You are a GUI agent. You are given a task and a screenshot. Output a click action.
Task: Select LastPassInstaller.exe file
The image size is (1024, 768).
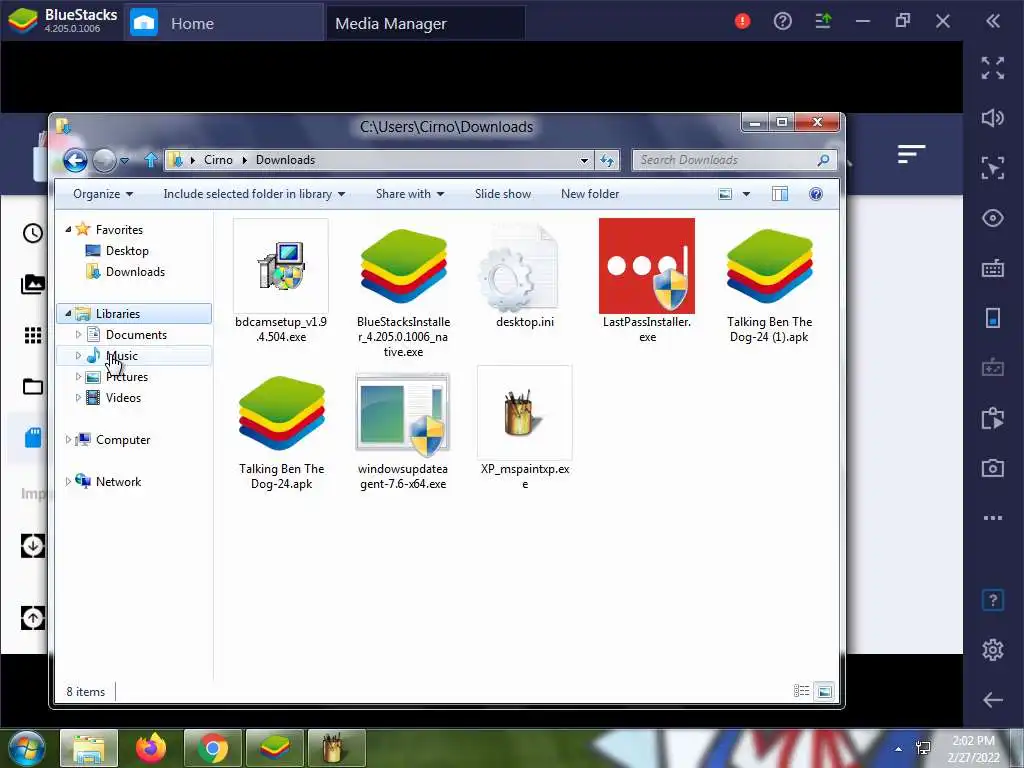647,266
